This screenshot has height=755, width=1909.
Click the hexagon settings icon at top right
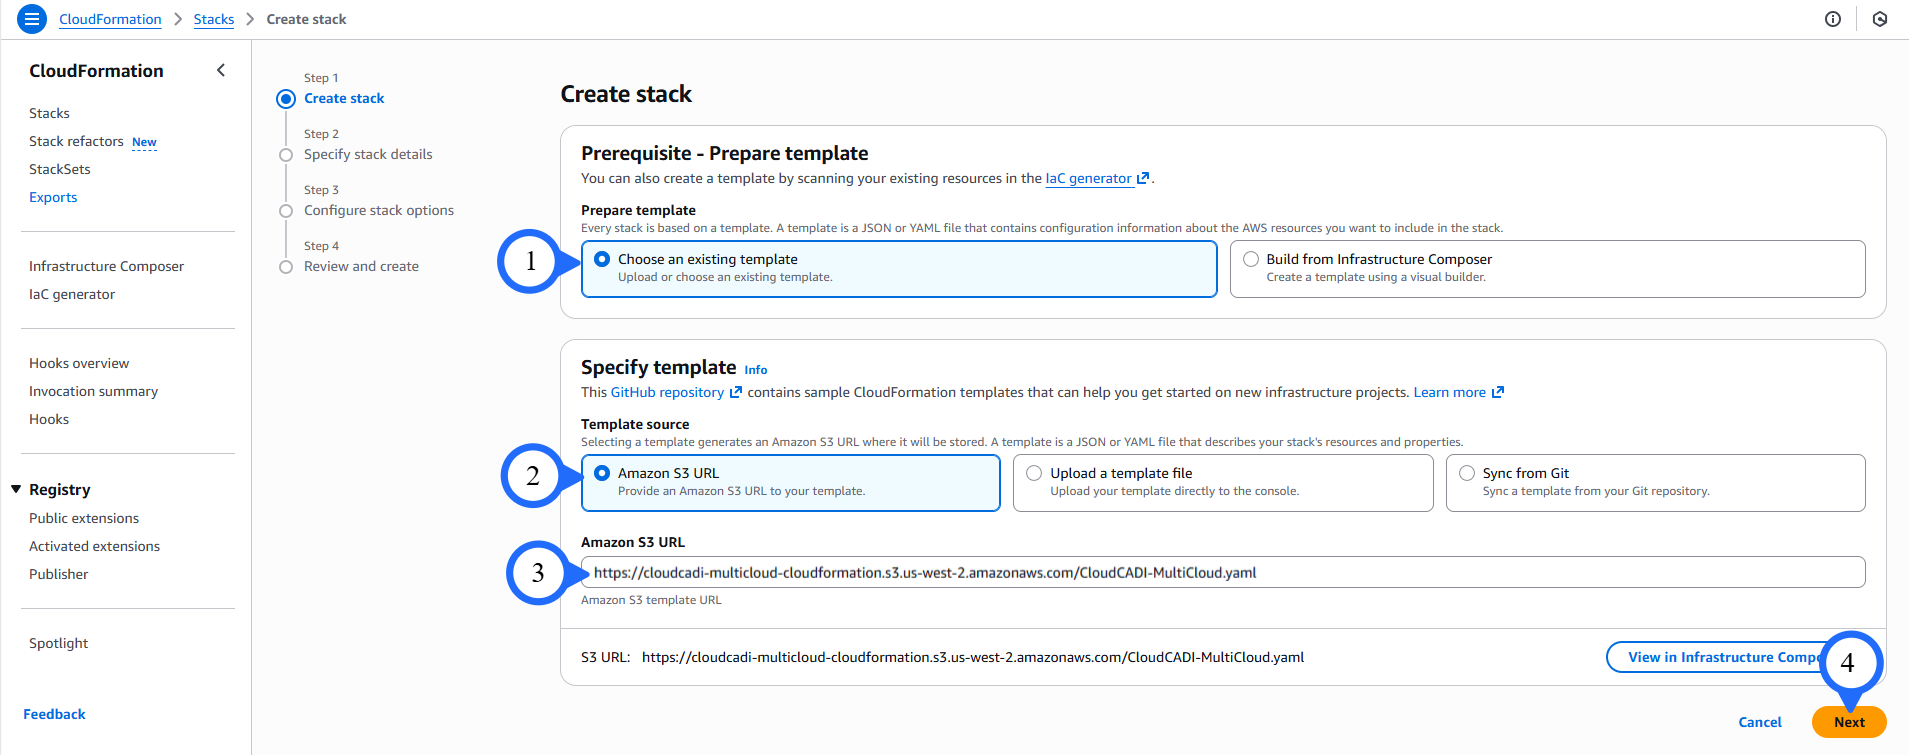point(1879,19)
